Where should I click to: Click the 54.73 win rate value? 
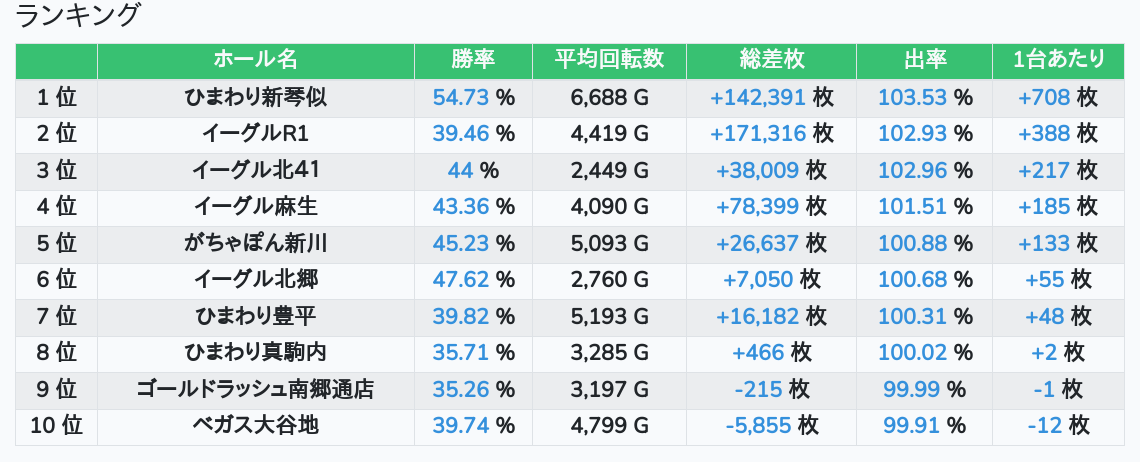tap(460, 97)
